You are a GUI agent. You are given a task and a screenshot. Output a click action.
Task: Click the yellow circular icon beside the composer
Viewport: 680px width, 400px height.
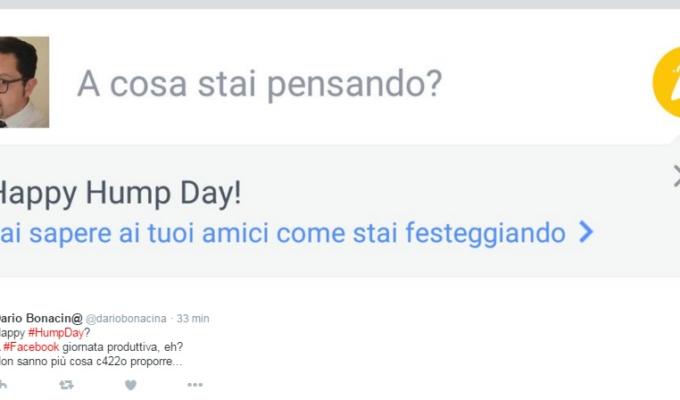pyautogui.click(x=667, y=82)
